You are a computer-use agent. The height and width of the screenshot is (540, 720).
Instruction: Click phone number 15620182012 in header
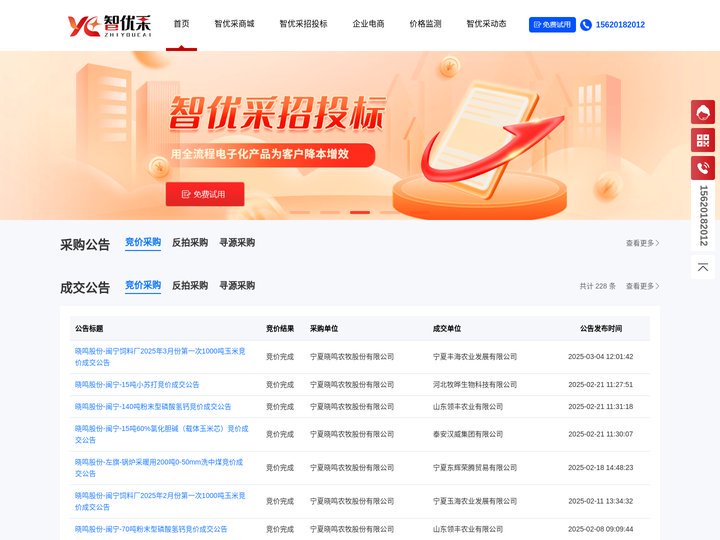click(620, 25)
